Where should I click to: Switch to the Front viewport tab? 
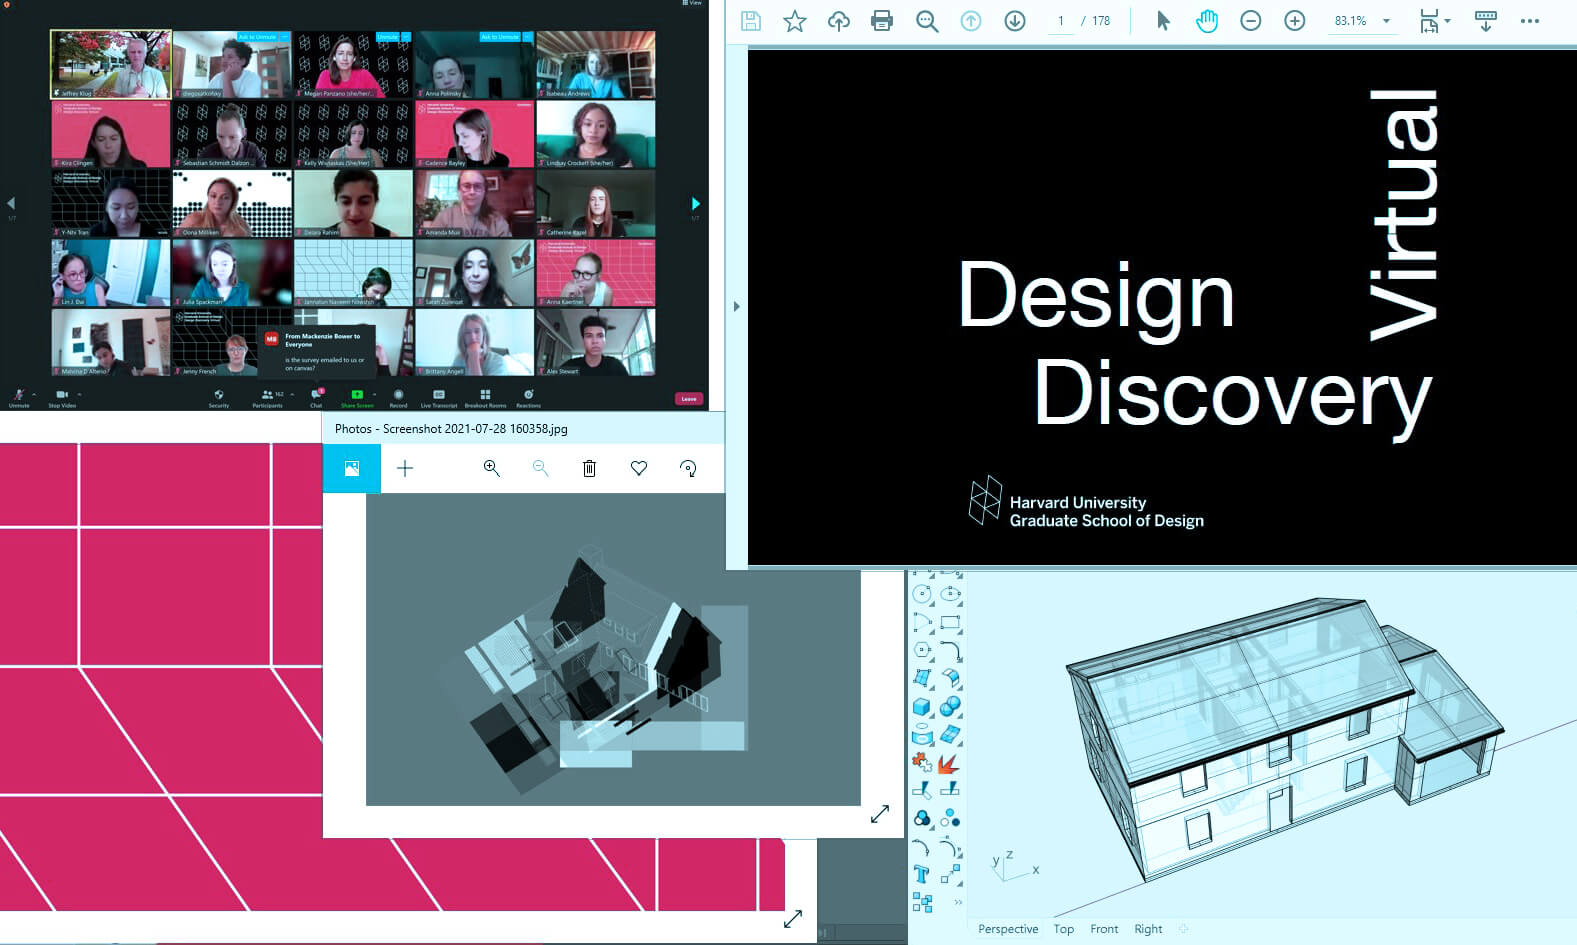(1104, 929)
